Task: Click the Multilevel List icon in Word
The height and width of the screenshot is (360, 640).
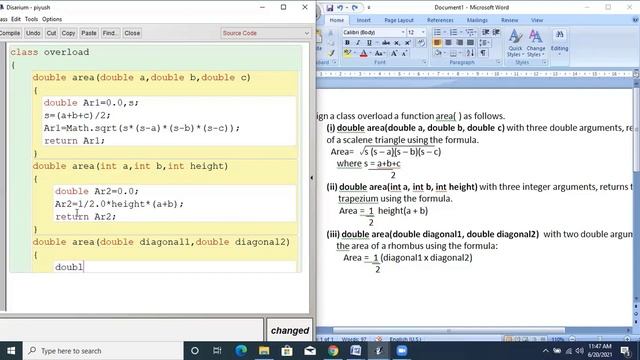Action: (x=470, y=32)
